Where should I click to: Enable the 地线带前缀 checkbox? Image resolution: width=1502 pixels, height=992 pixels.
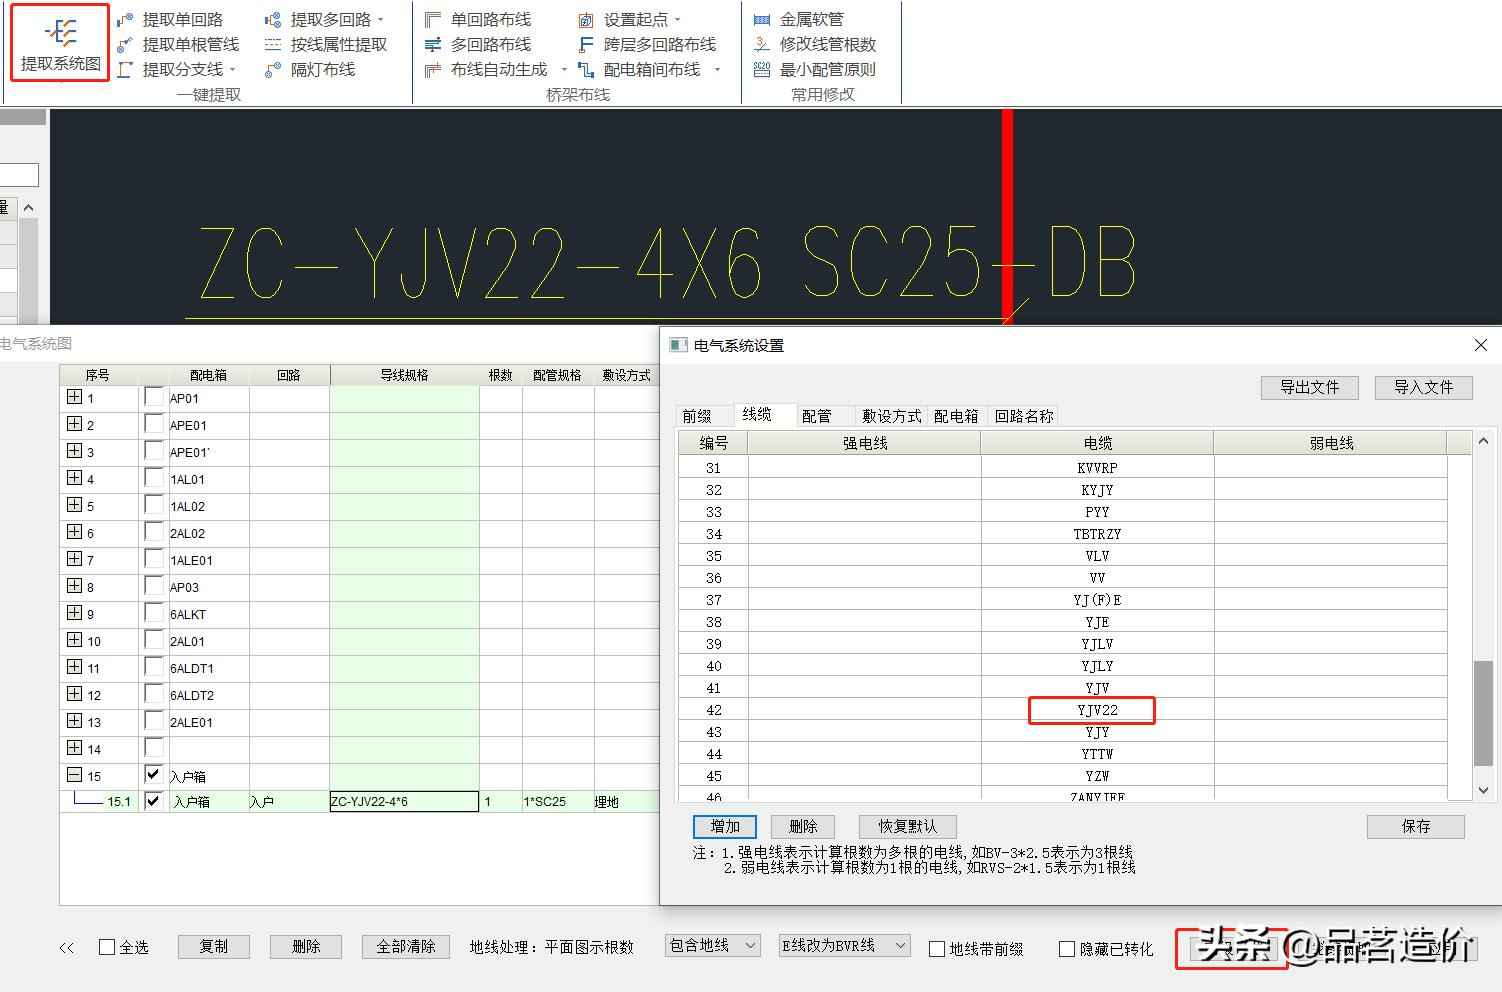click(x=937, y=949)
